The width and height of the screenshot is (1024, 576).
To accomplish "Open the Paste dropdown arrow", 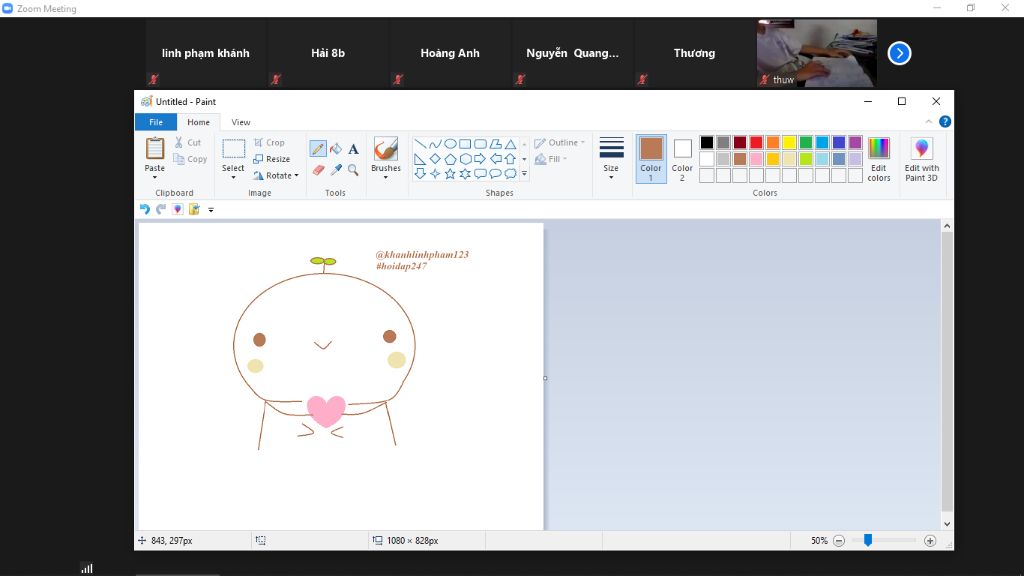I will coord(155,177).
